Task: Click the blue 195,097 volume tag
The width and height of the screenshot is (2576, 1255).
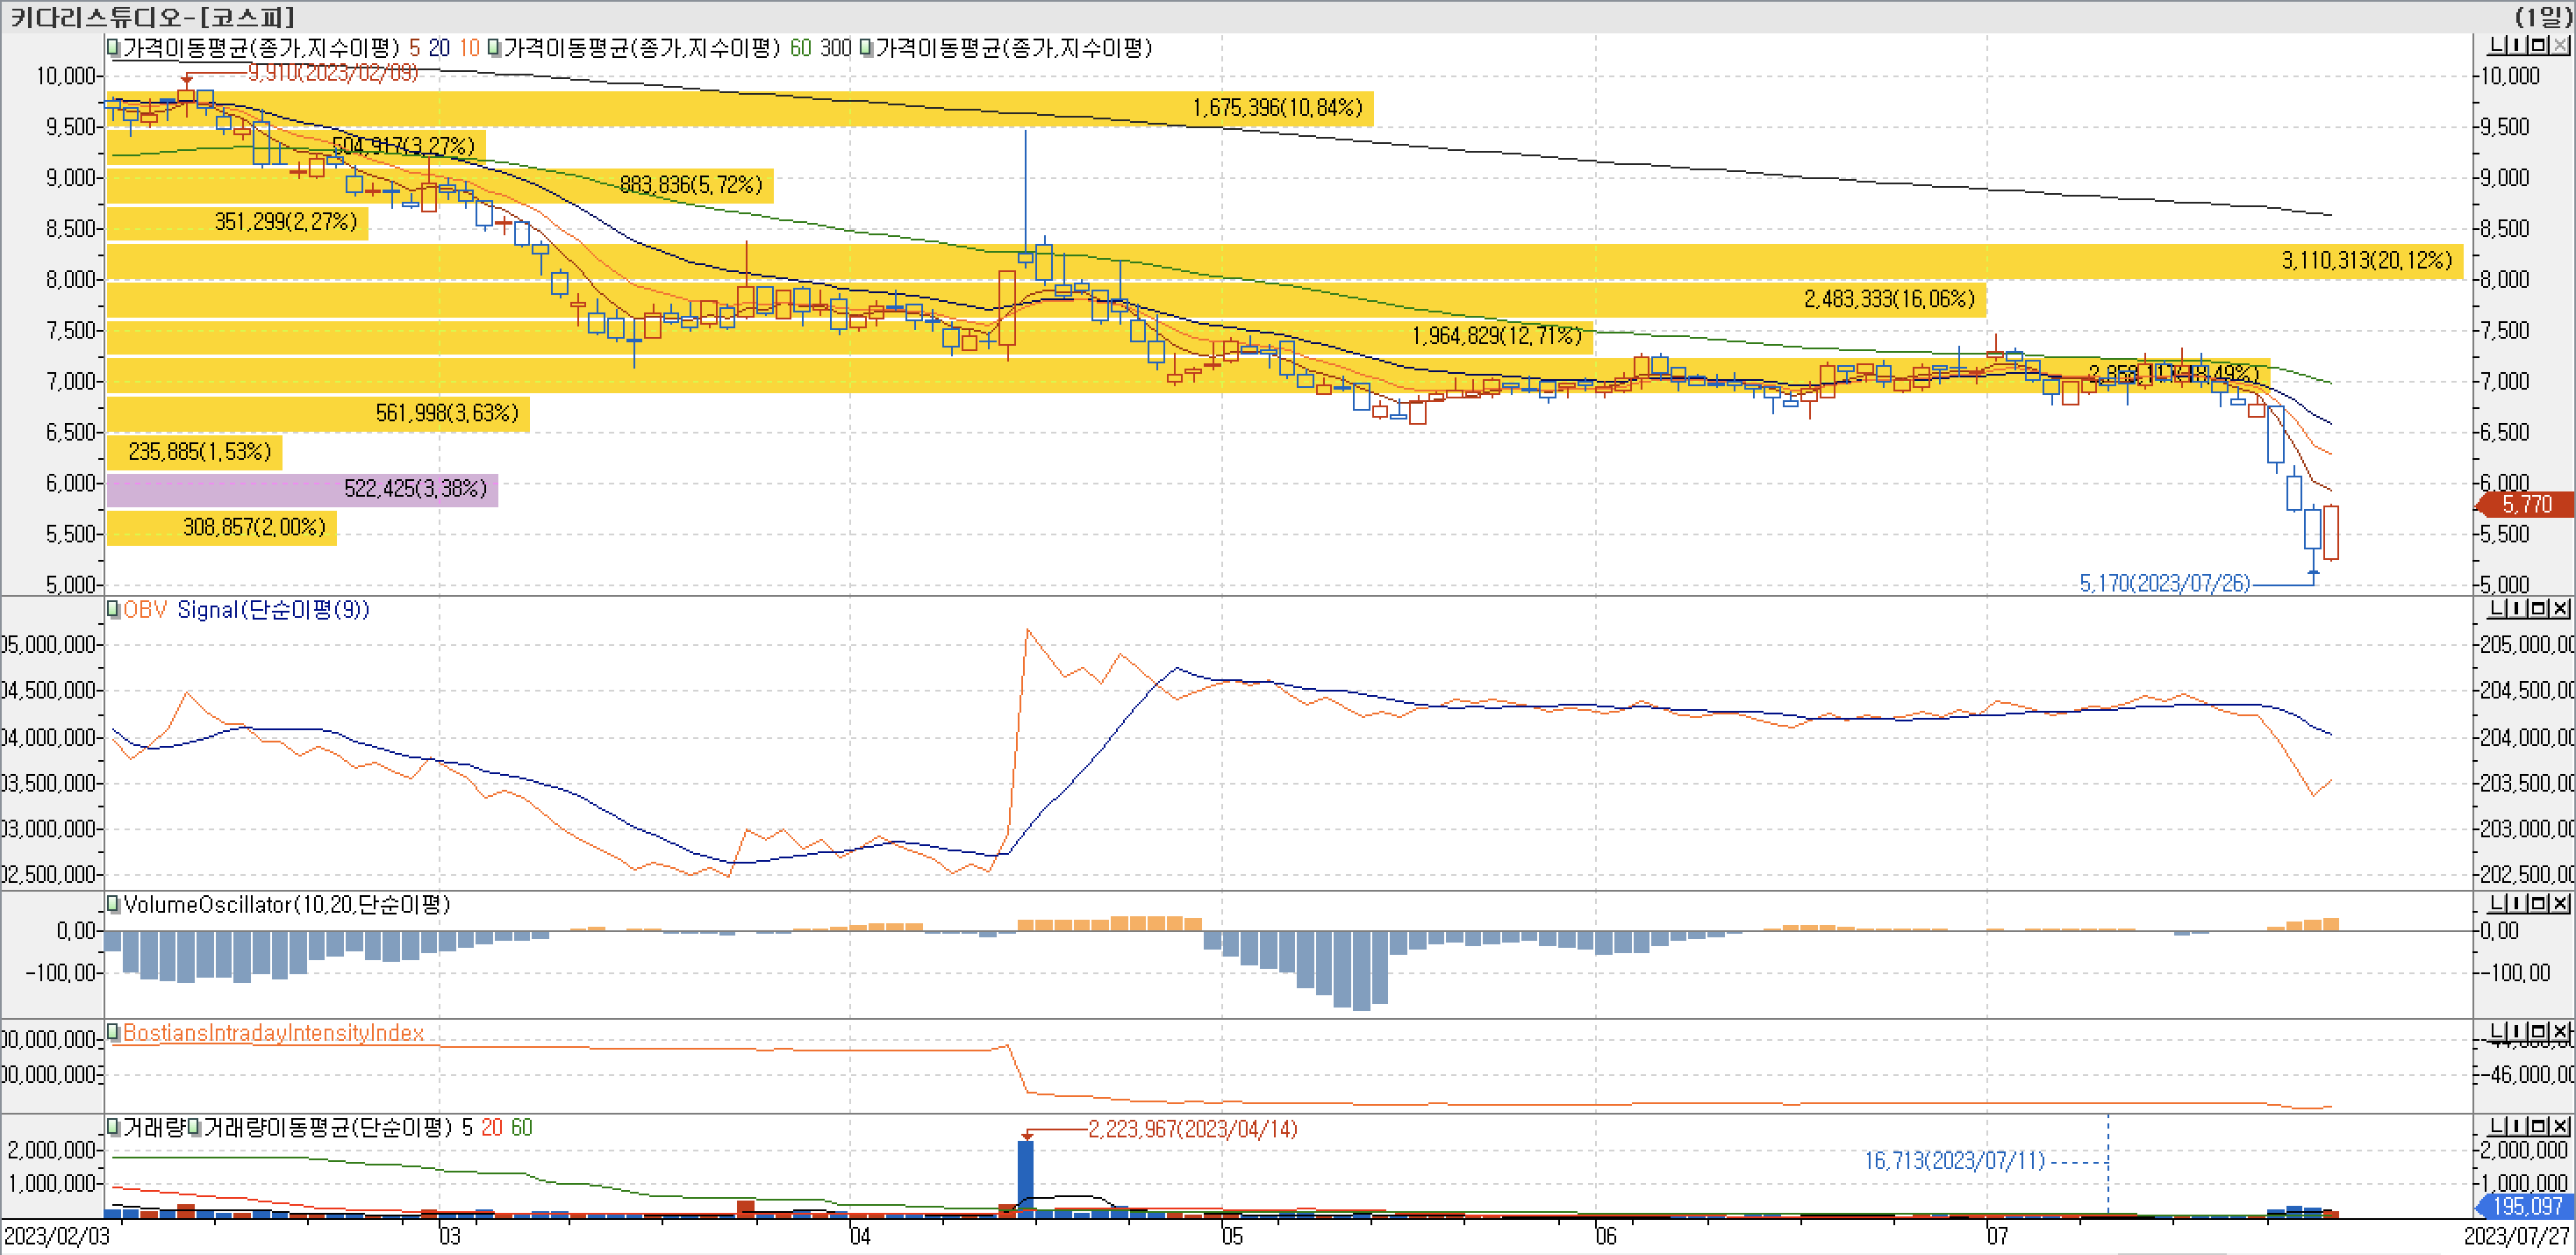Action: pyautogui.click(x=2526, y=1207)
